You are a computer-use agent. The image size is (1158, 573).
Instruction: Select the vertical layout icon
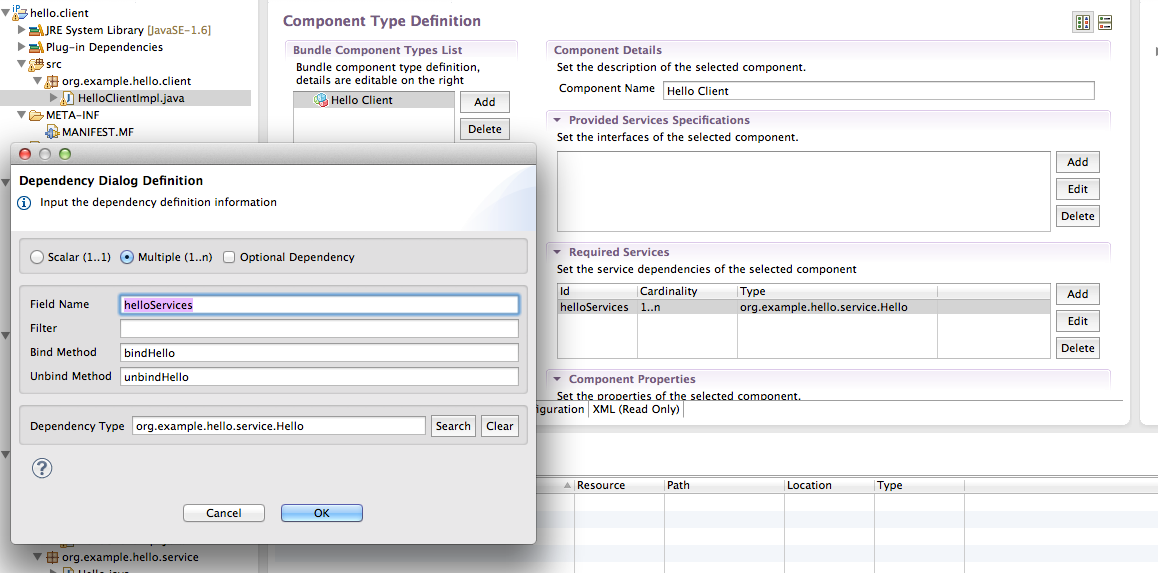pyautogui.click(x=1105, y=23)
